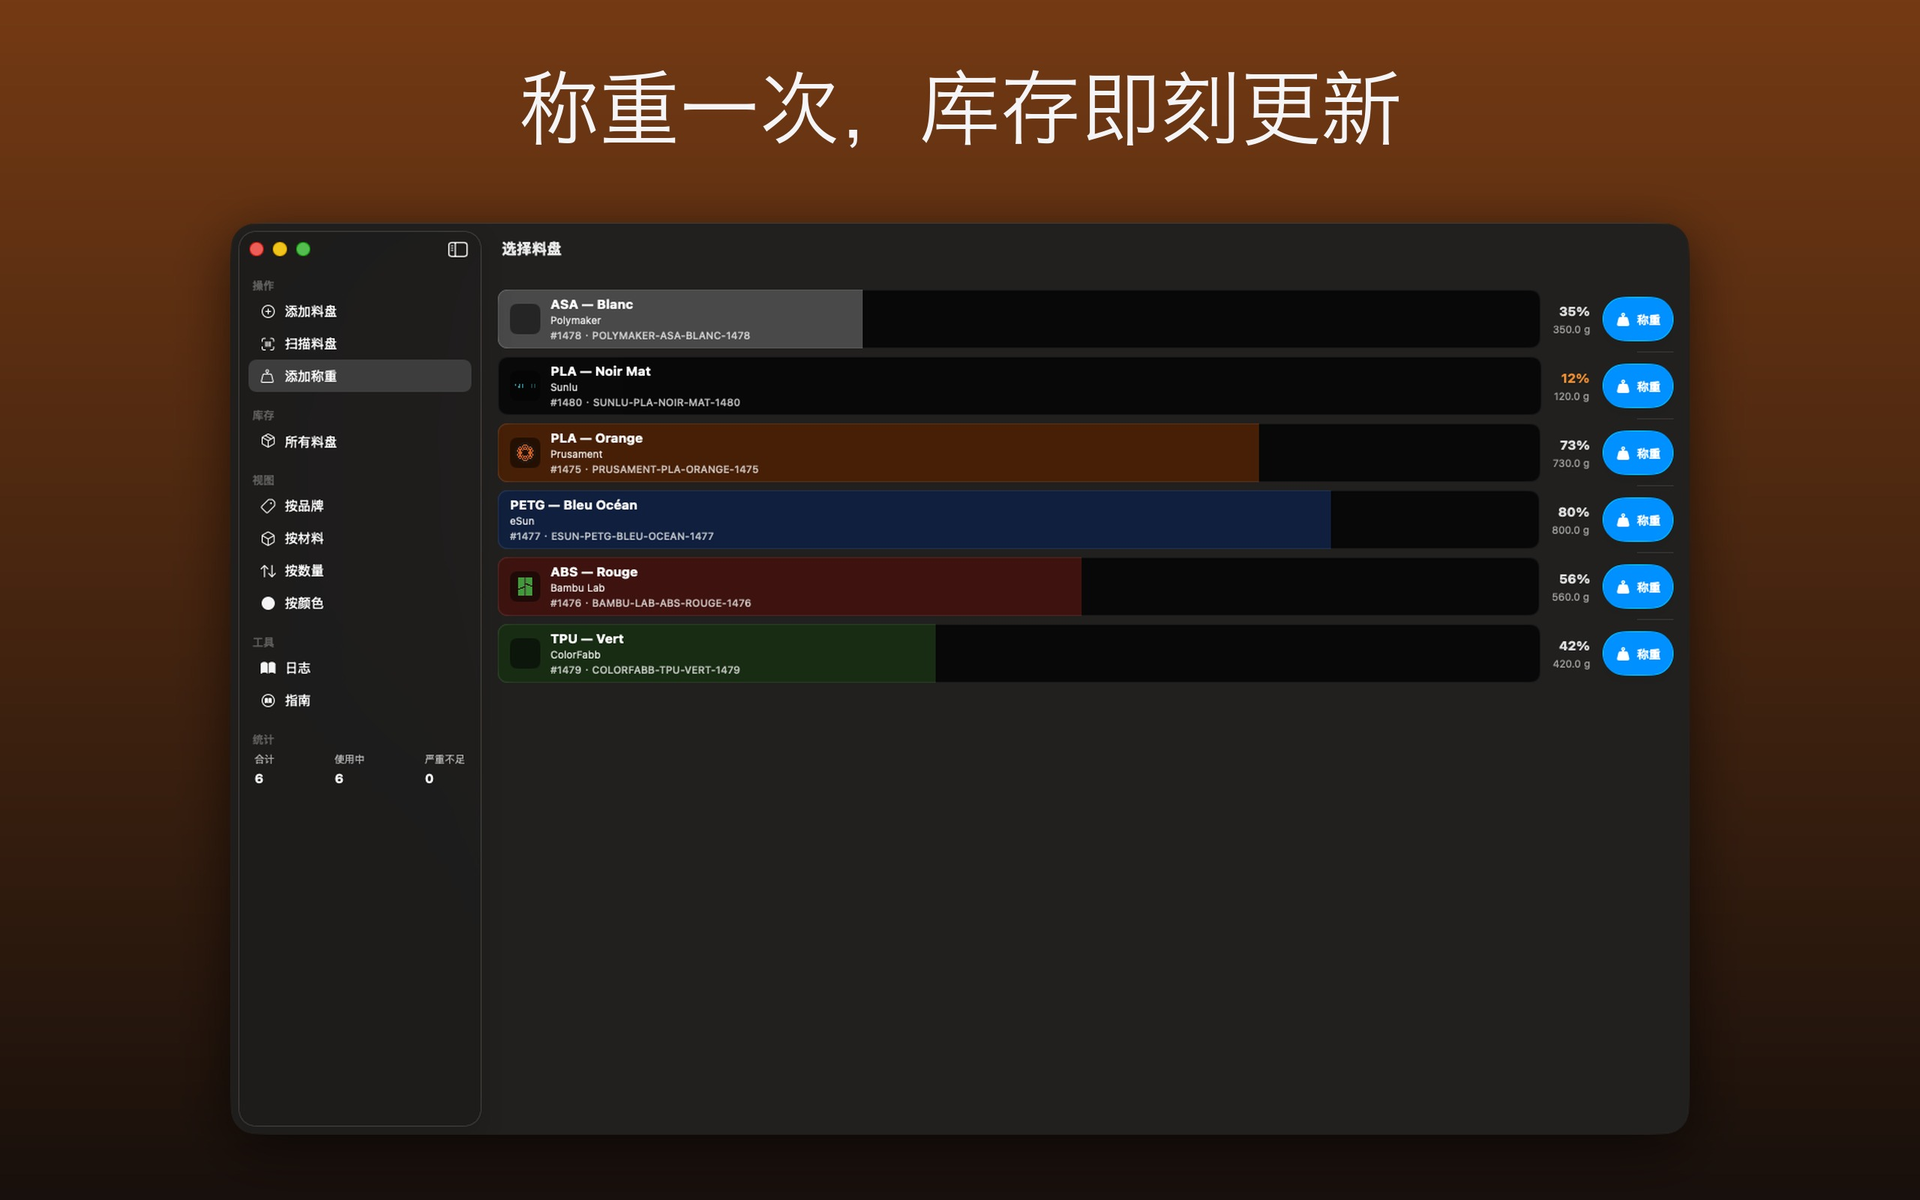Select the ASA Blanc progress bar row
This screenshot has height=1200, width=1920.
1019,319
